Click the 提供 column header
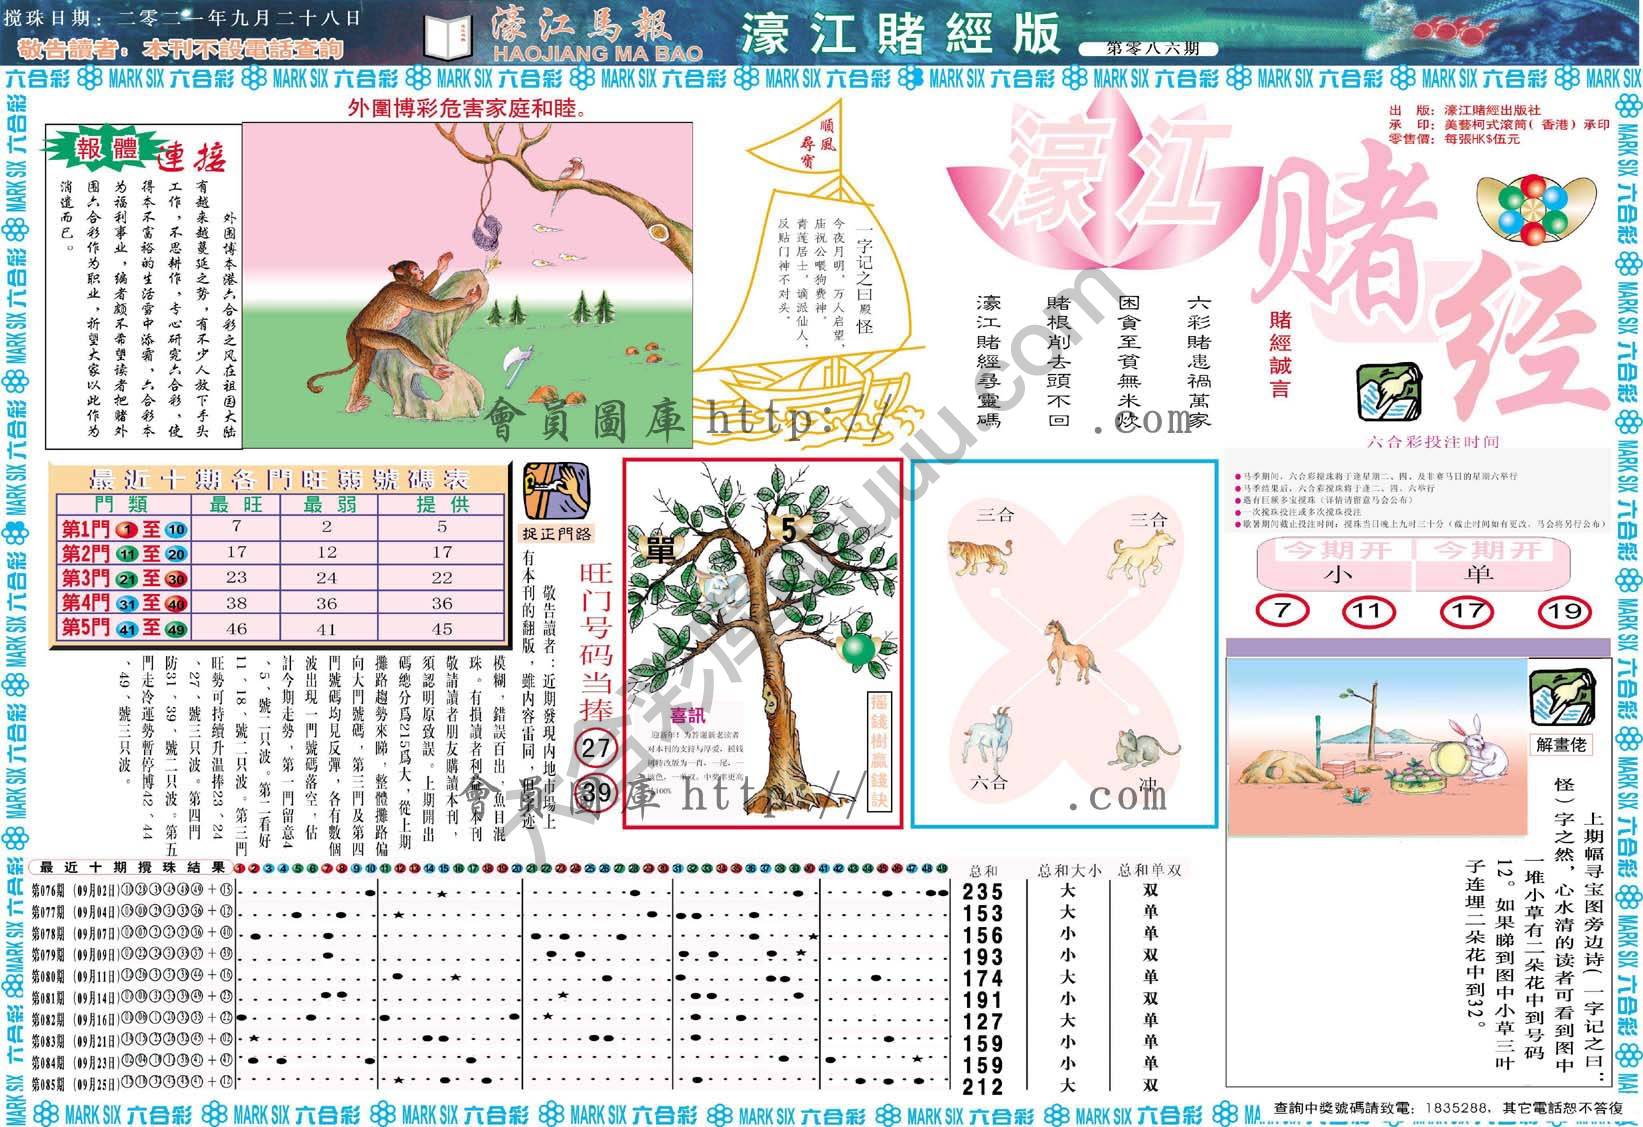Screen dimensions: 1643x1127 pos(442,505)
